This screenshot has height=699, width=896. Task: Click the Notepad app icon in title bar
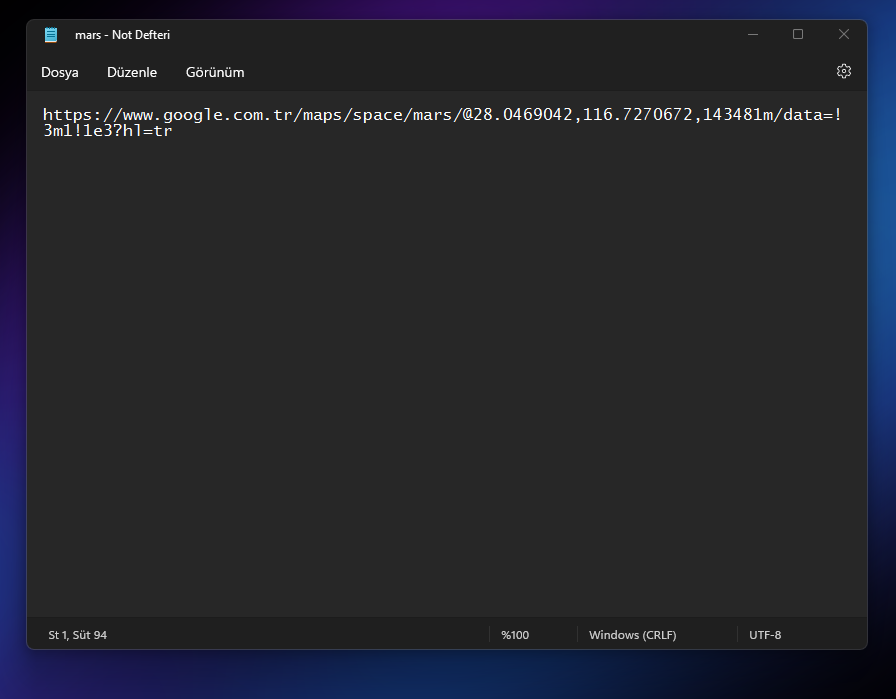pos(51,35)
